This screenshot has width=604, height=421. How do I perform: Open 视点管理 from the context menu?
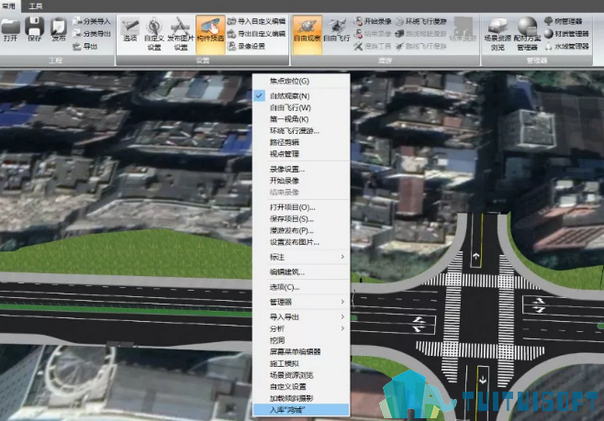[301, 154]
